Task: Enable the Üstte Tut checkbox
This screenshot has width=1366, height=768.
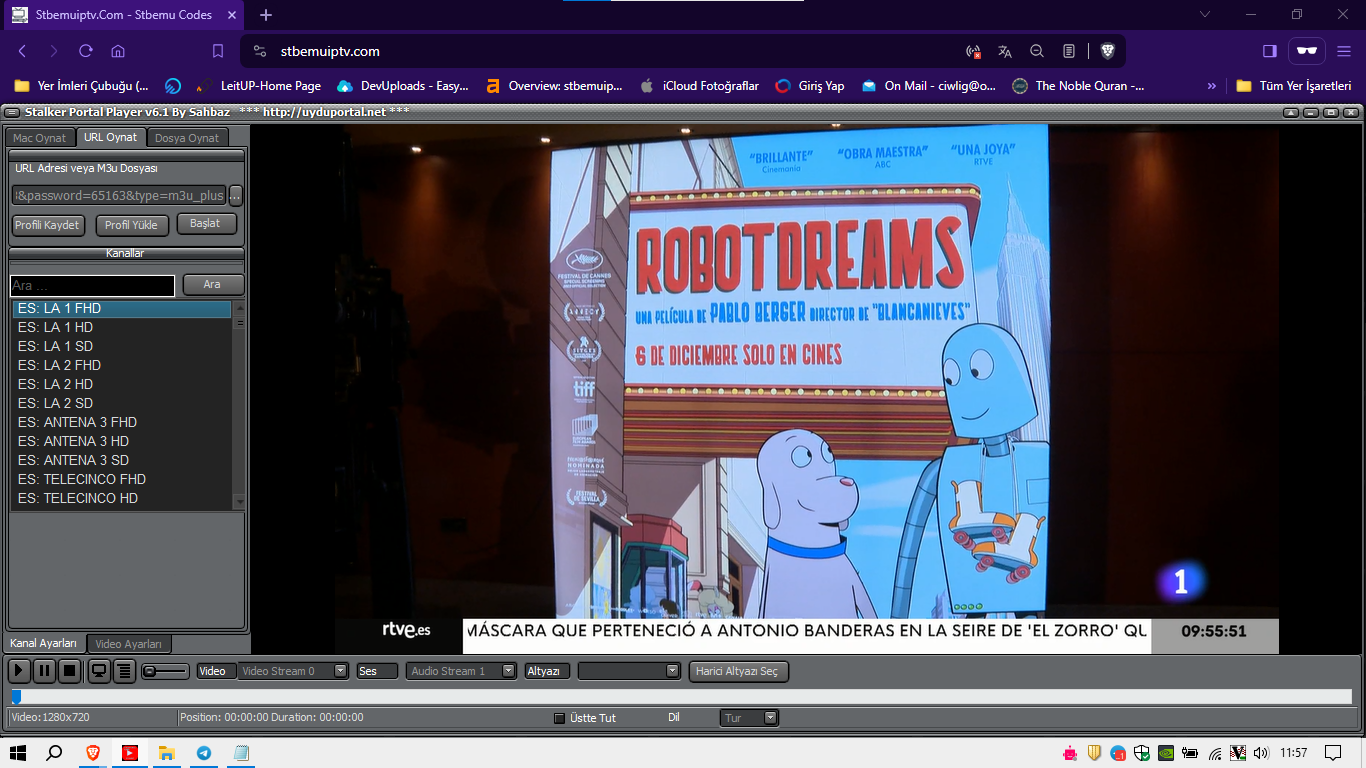Action: click(x=560, y=718)
